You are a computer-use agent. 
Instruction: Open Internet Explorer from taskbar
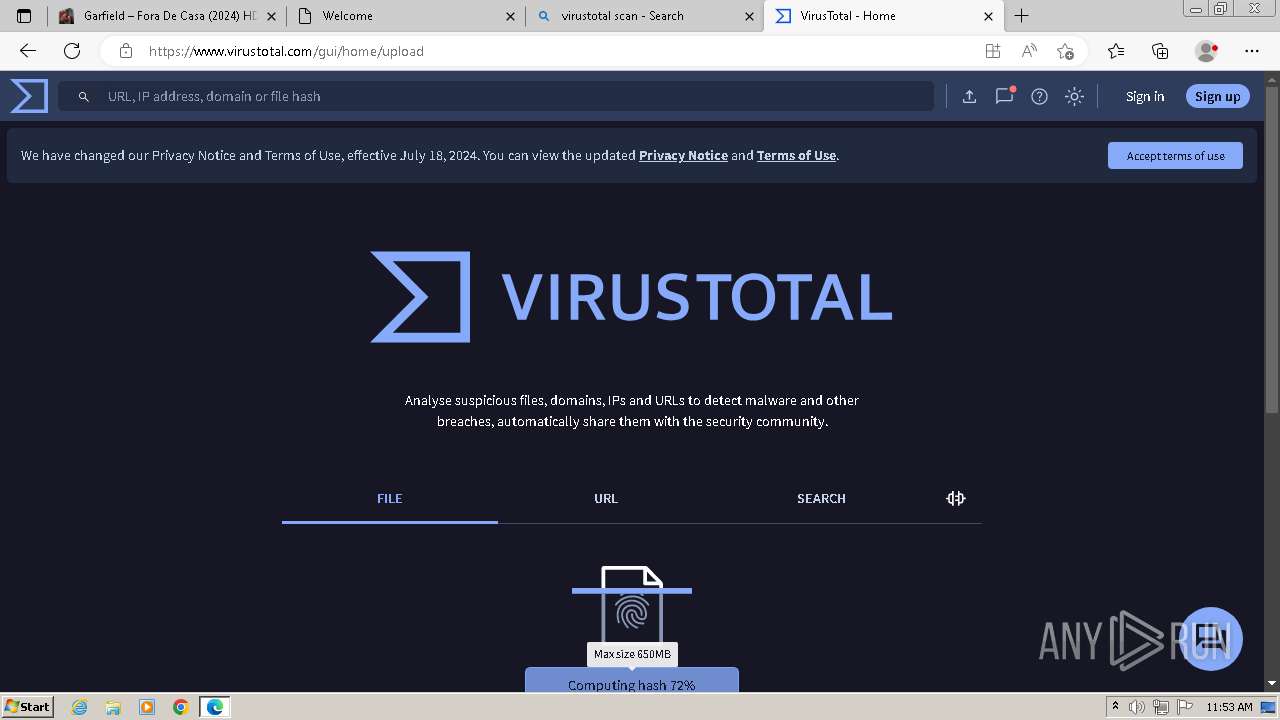(x=80, y=707)
